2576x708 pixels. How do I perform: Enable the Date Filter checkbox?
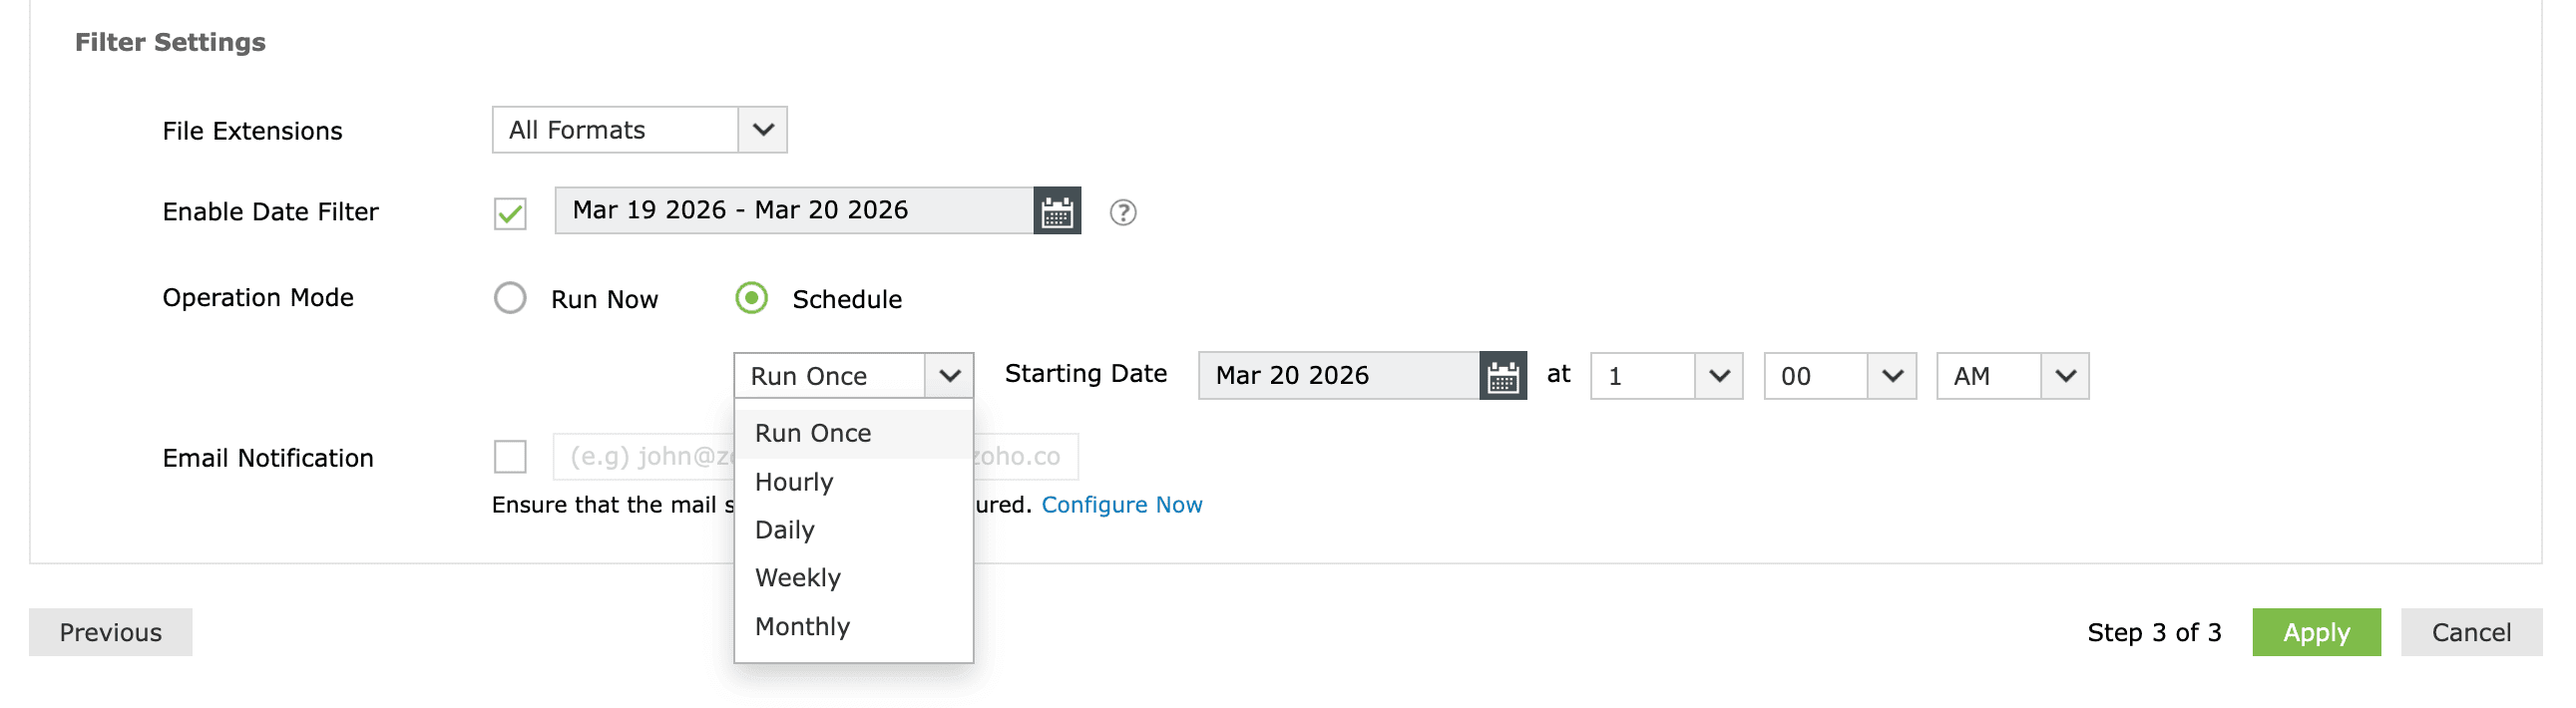(x=510, y=212)
